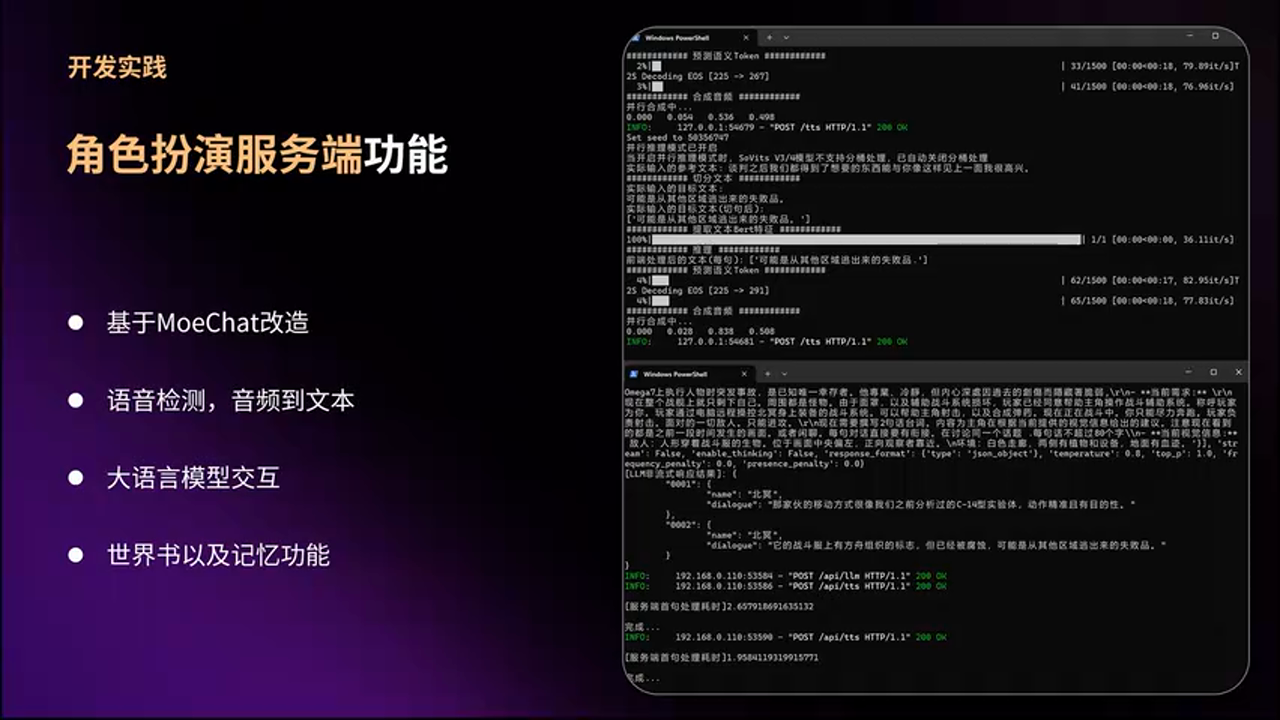Image resolution: width=1280 pixels, height=720 pixels.
Task: Click the PowerShell icon in the lower terminal tab
Action: tap(634, 373)
